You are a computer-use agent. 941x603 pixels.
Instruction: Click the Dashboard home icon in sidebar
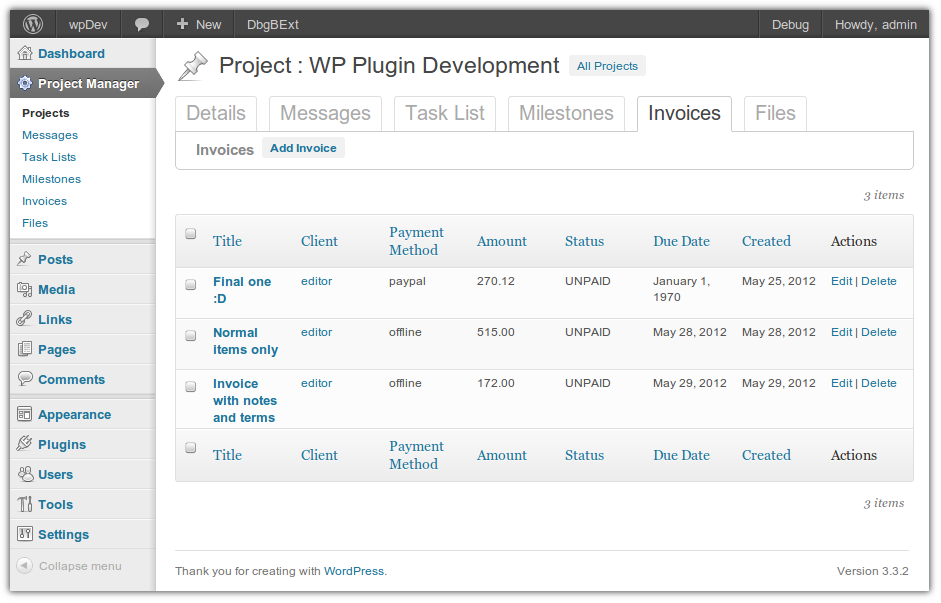(25, 53)
